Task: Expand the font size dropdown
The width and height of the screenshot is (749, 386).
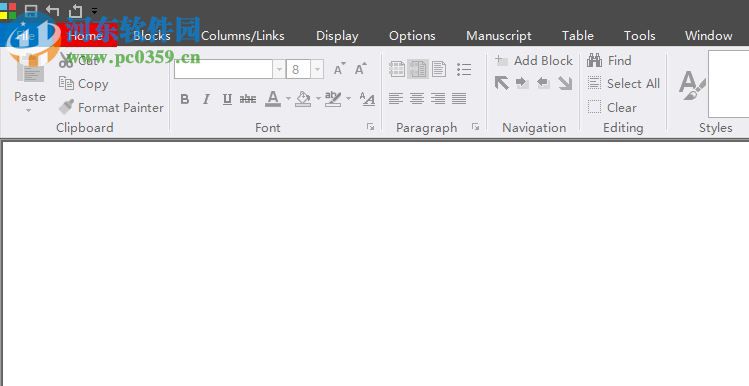Action: (x=318, y=70)
